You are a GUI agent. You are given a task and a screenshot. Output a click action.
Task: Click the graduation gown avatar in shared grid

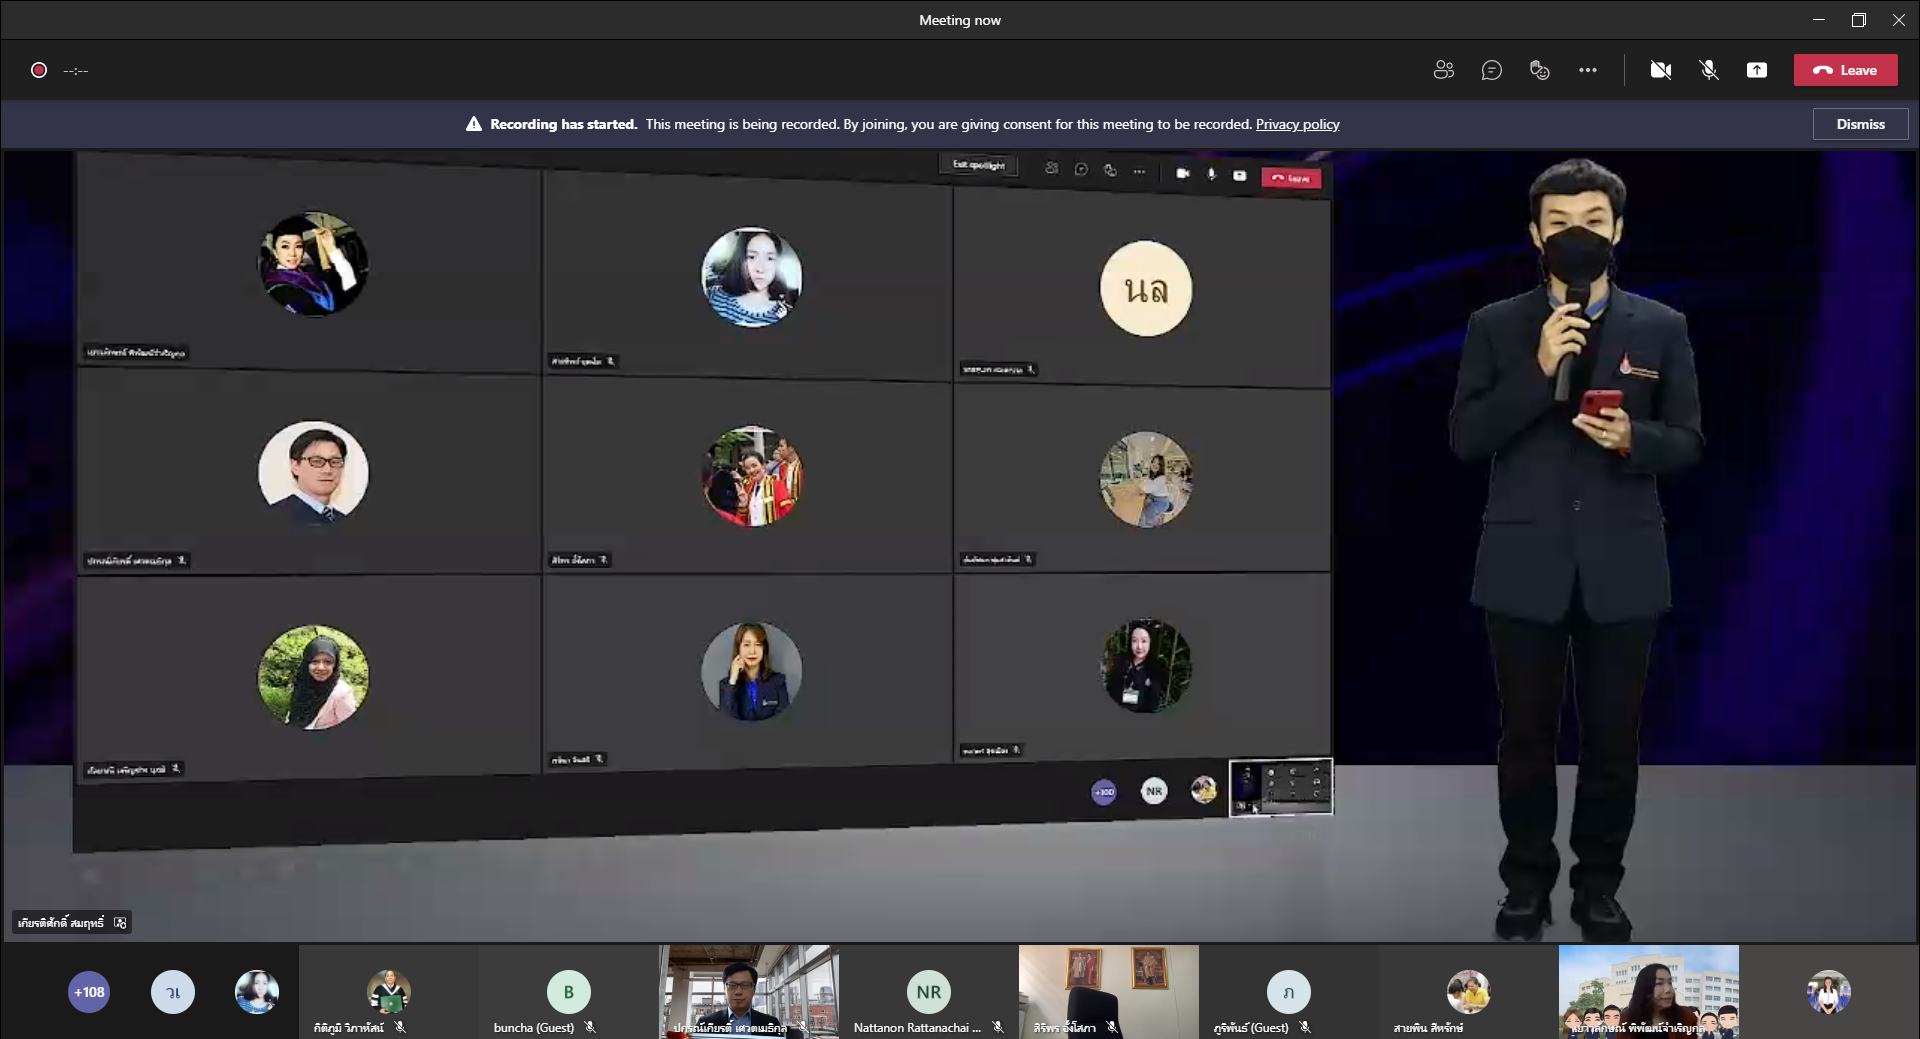[x=313, y=264]
